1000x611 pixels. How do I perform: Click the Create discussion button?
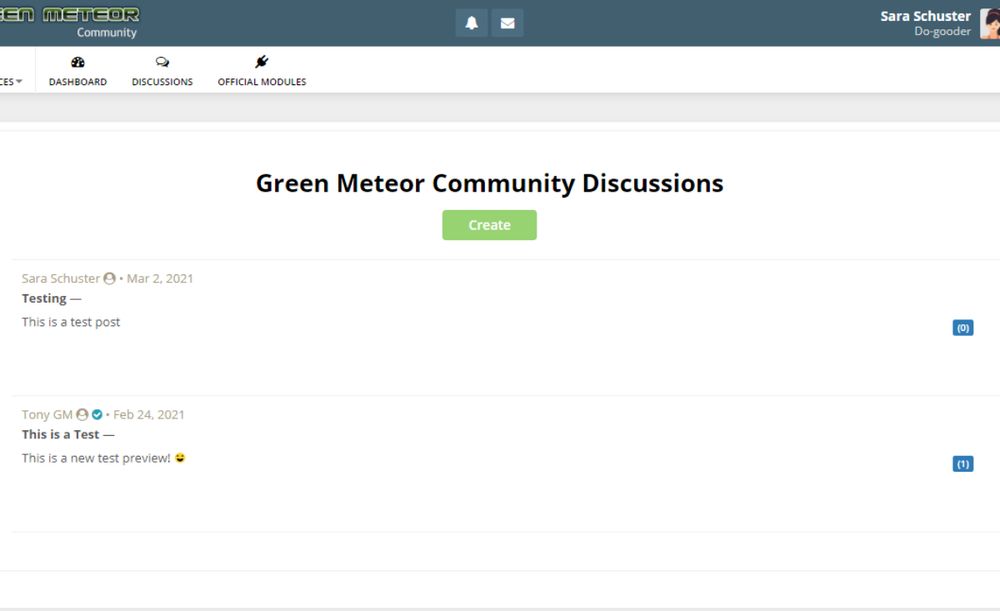coord(489,225)
